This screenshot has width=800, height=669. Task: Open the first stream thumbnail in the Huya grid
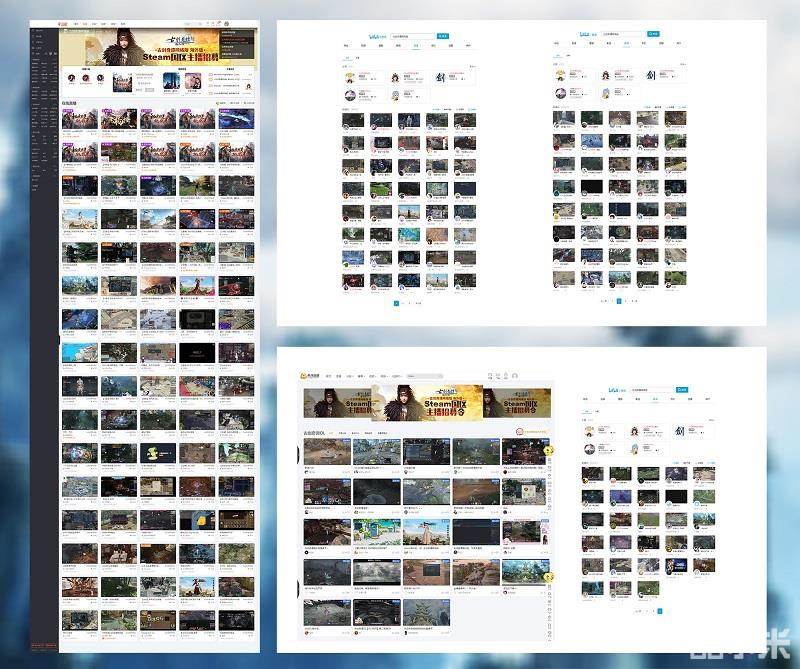pos(326,450)
